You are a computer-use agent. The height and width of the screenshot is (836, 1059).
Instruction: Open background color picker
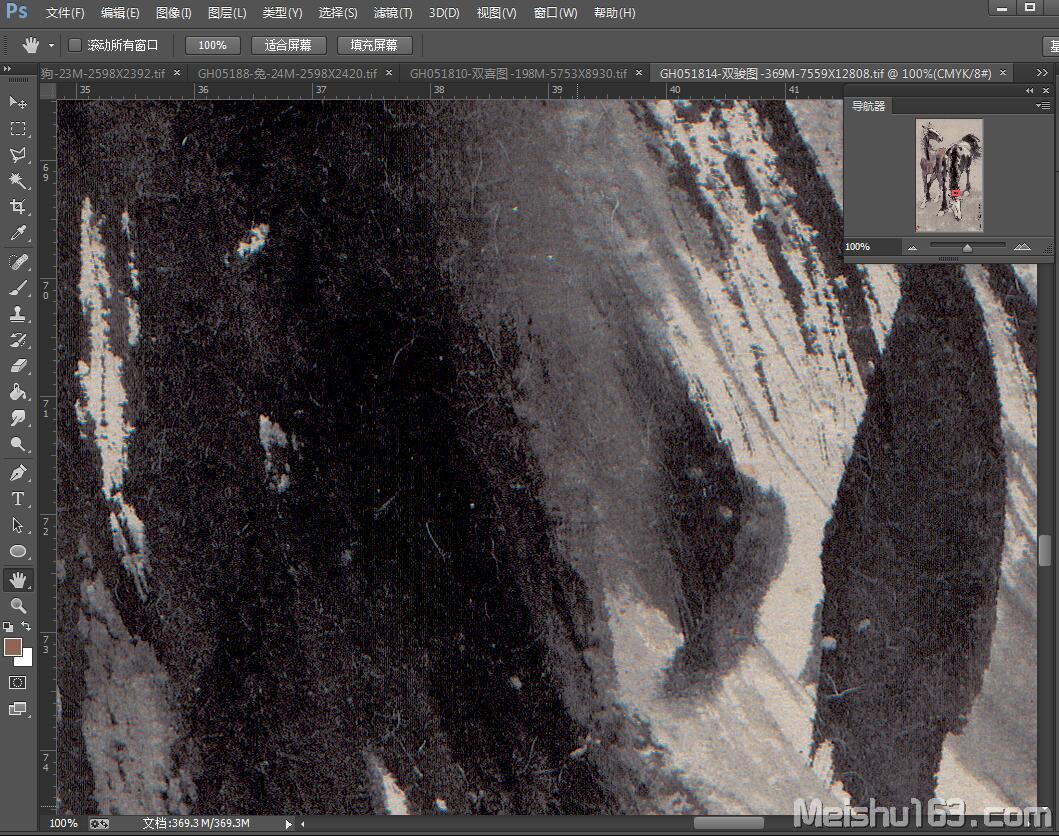tap(26, 658)
